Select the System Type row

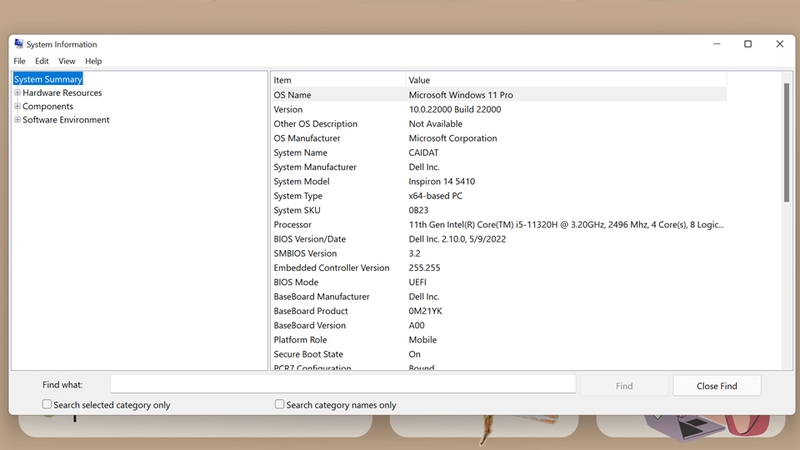tap(499, 196)
